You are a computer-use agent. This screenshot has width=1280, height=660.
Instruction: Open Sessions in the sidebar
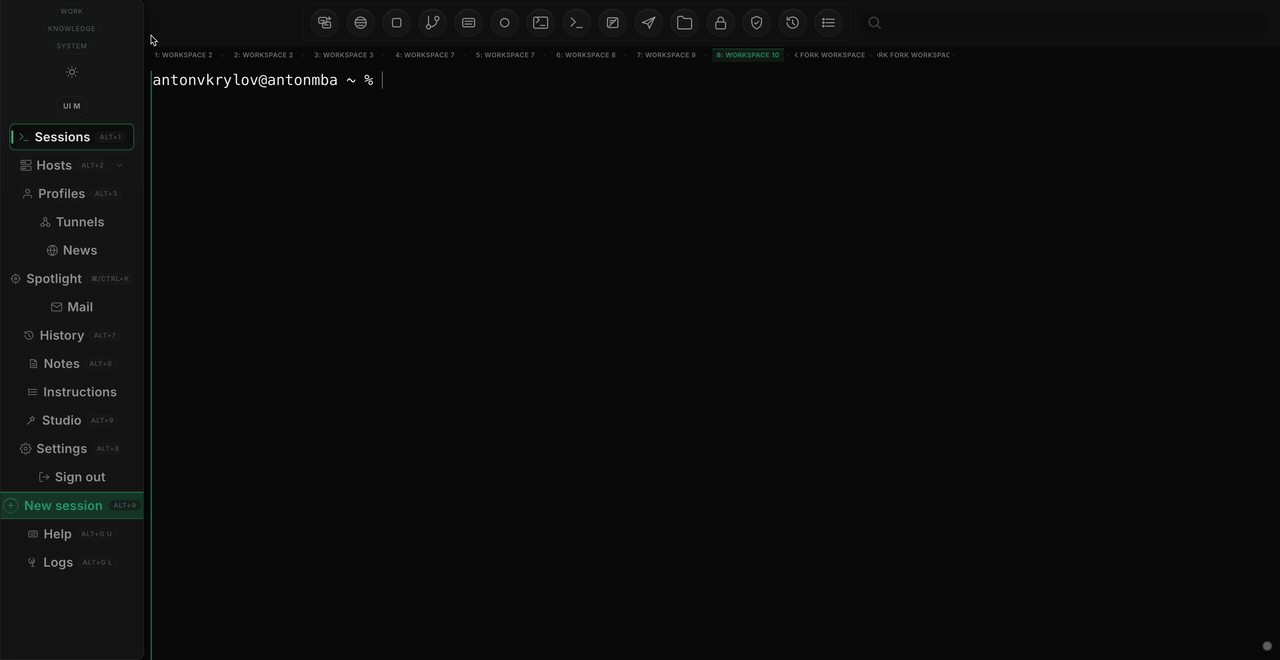(x=72, y=137)
